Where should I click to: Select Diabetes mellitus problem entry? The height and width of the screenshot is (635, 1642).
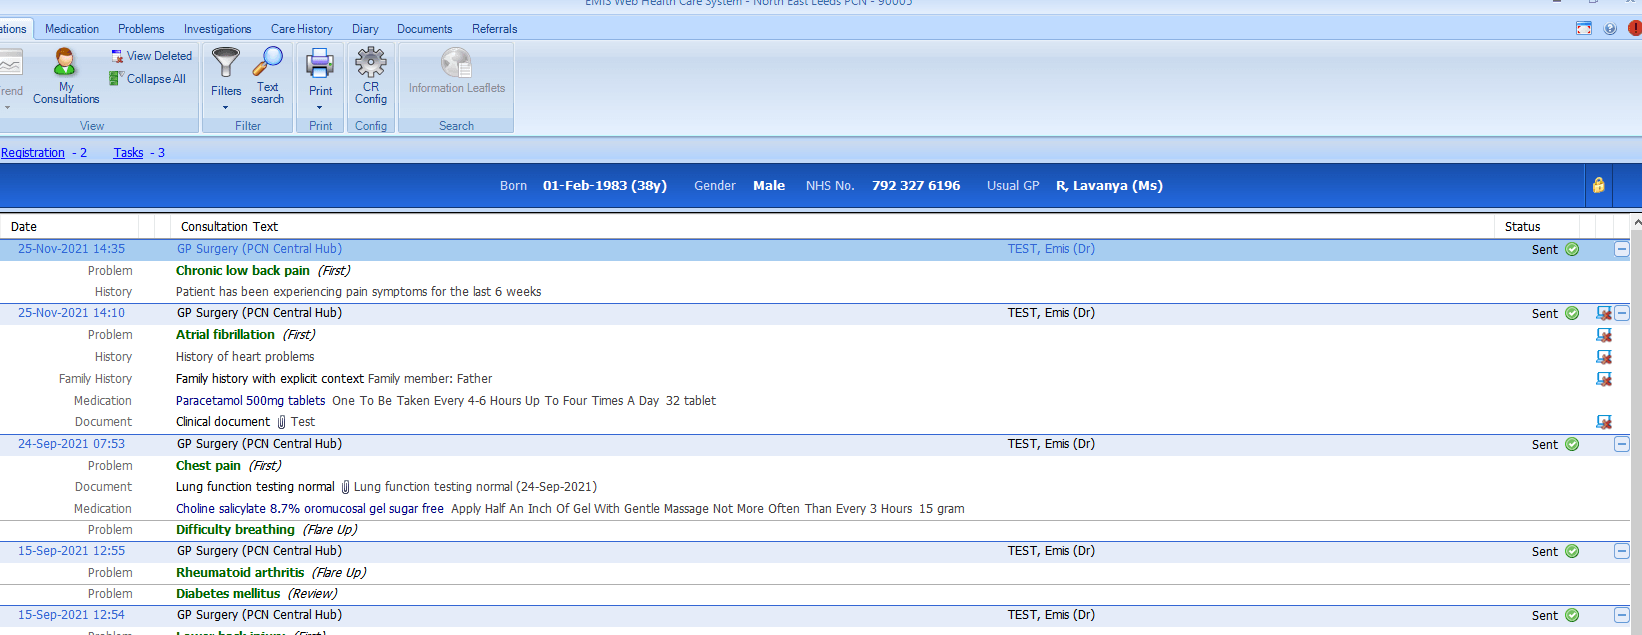point(228,594)
